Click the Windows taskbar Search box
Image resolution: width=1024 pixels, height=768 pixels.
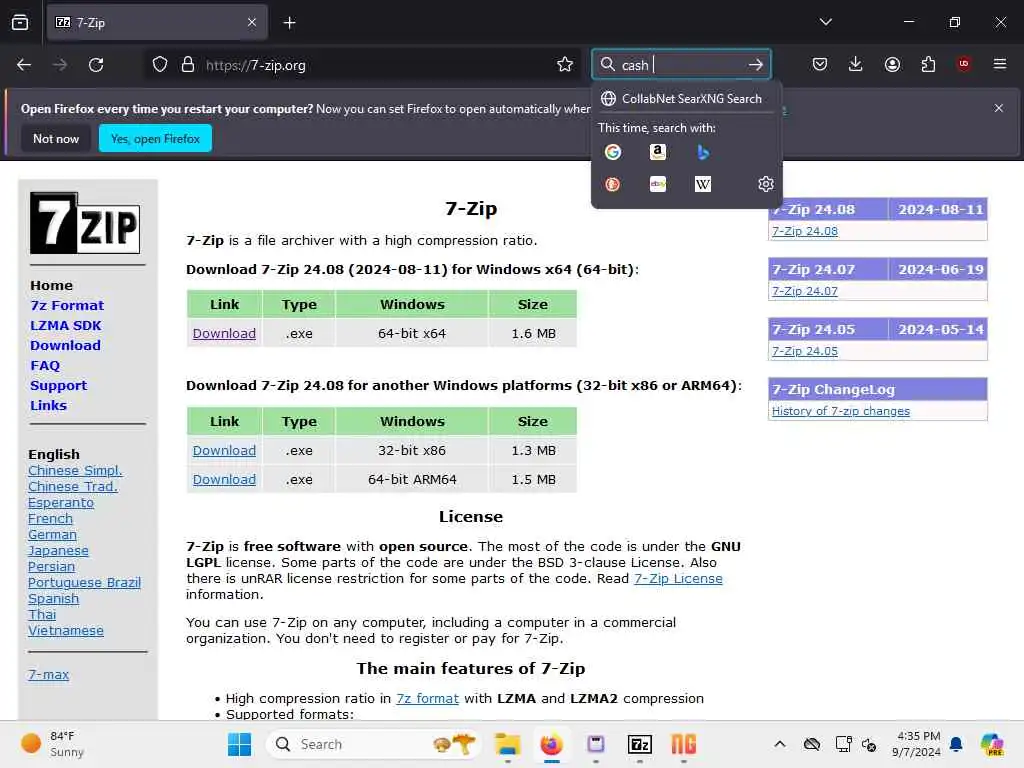(x=373, y=744)
